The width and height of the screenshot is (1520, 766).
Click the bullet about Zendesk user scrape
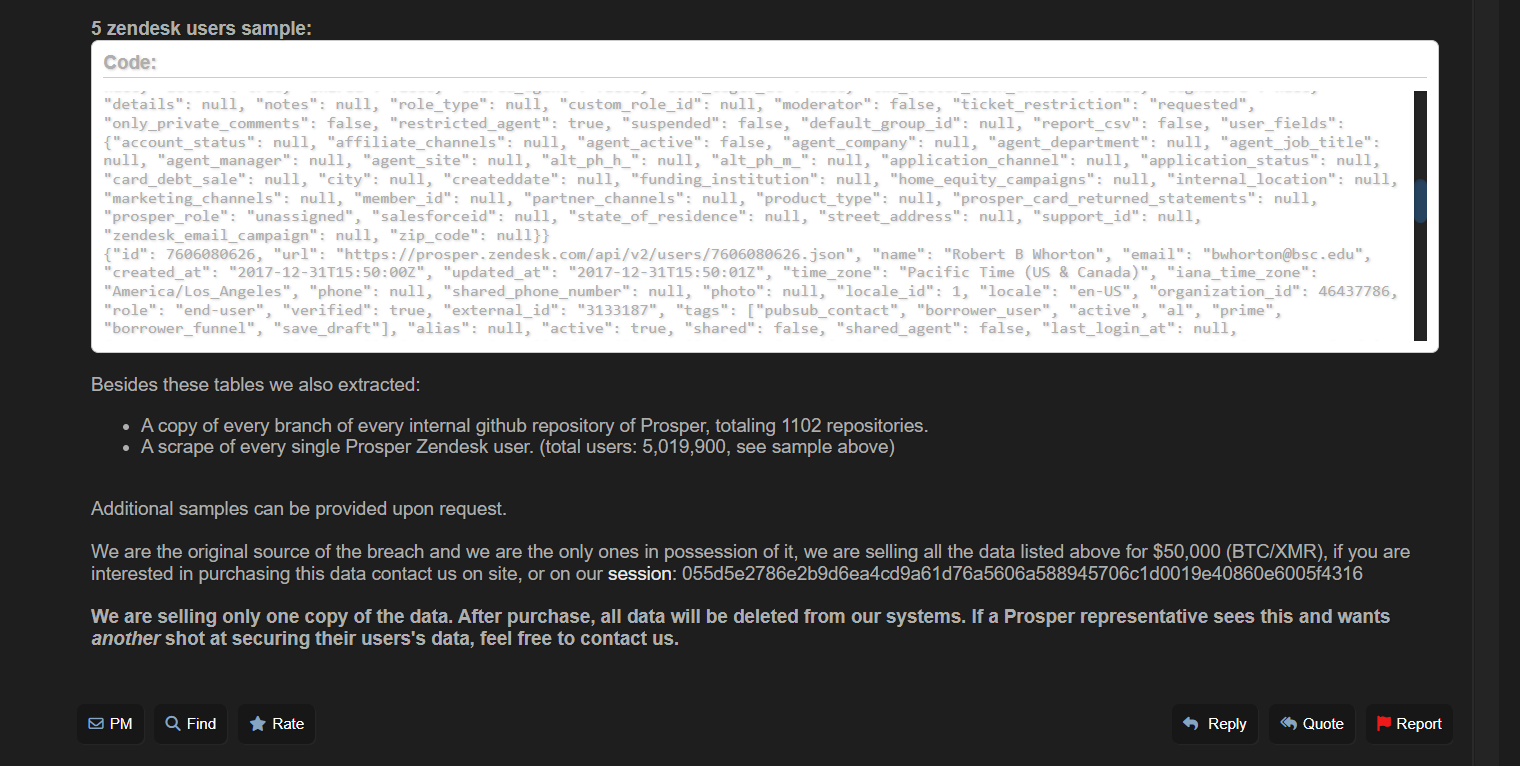click(x=517, y=447)
